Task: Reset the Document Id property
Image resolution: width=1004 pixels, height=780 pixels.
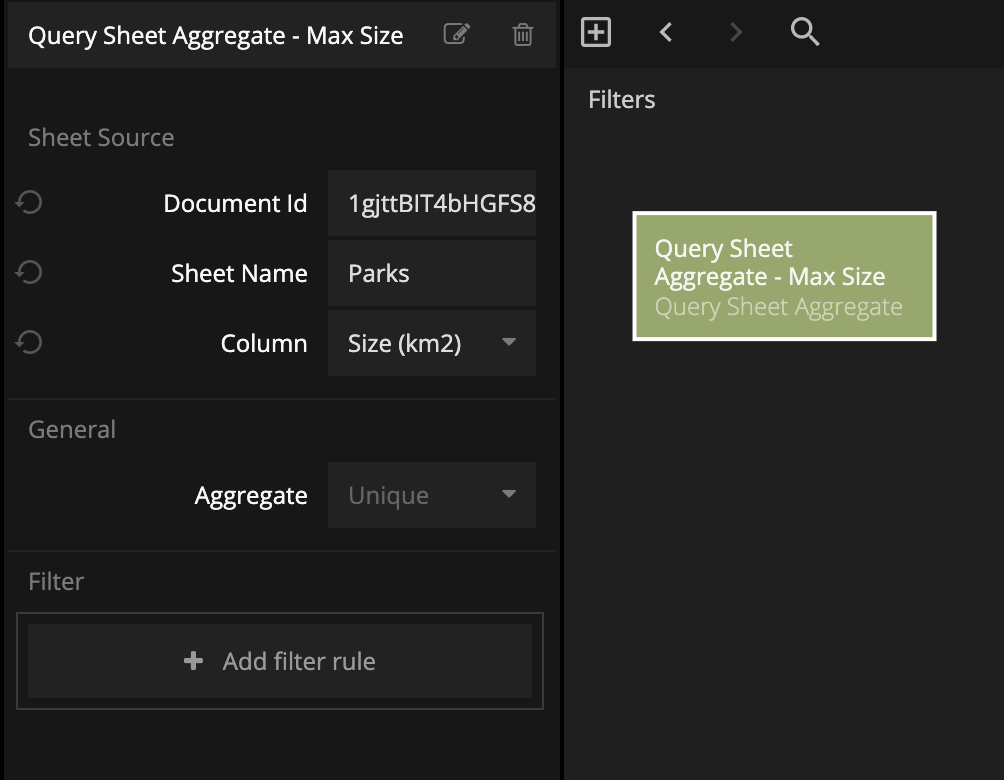Action: coord(29,203)
